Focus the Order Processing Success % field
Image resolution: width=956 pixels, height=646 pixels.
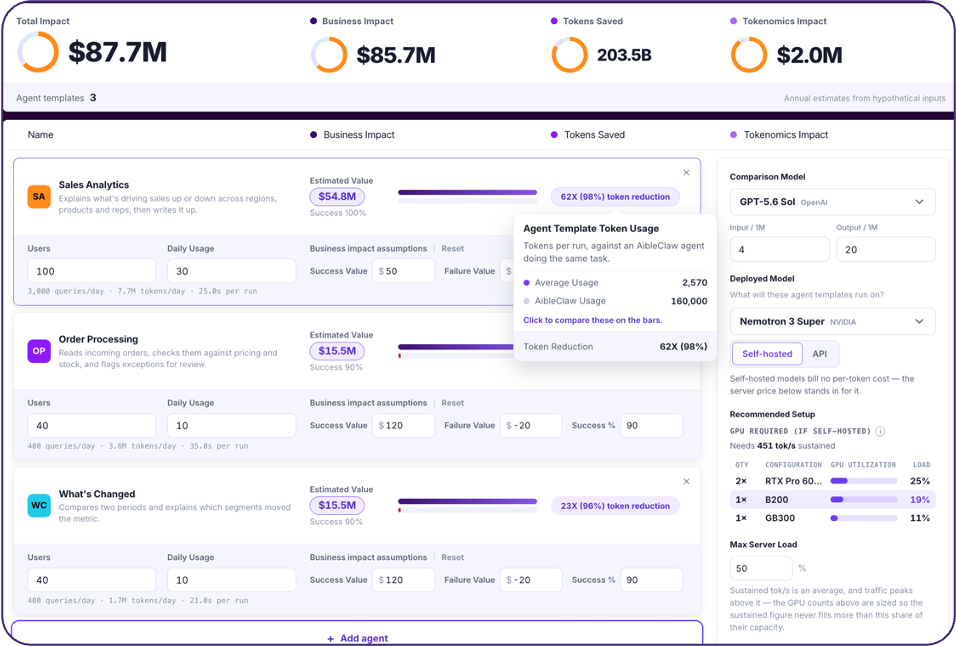click(x=652, y=425)
